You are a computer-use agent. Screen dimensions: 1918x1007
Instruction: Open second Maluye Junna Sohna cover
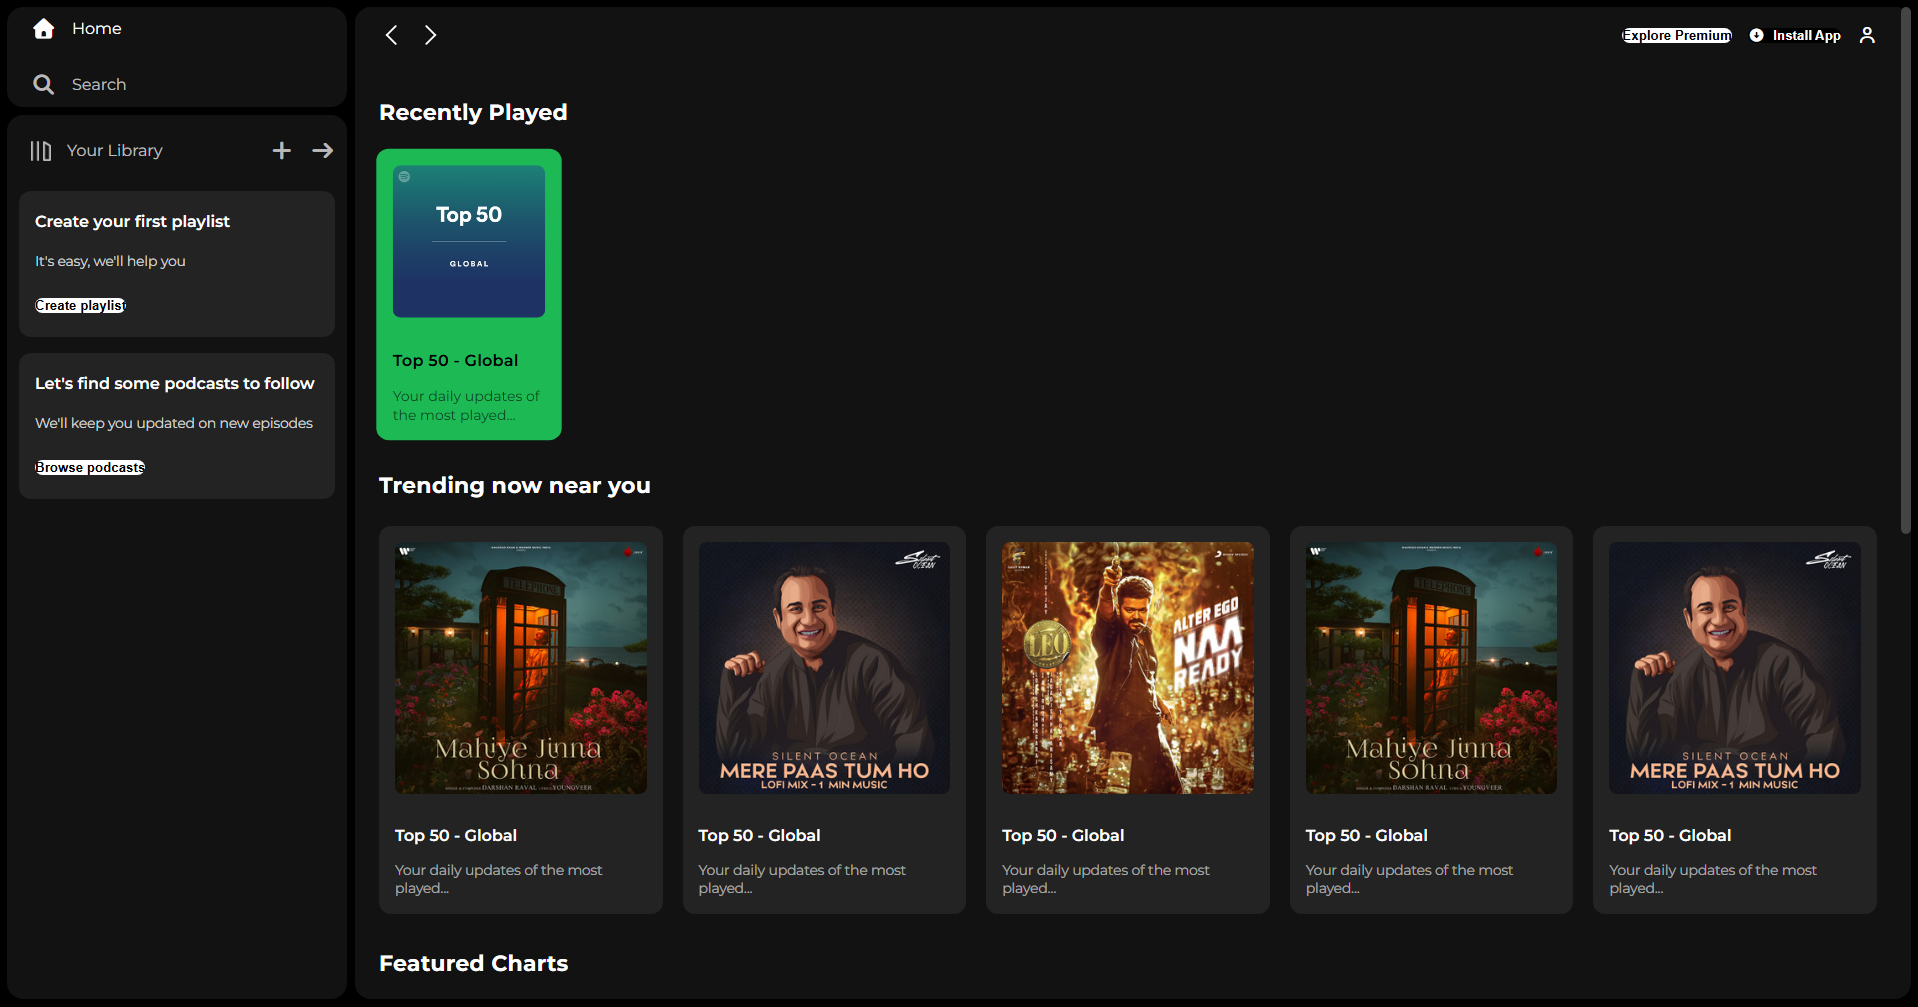click(x=1431, y=668)
